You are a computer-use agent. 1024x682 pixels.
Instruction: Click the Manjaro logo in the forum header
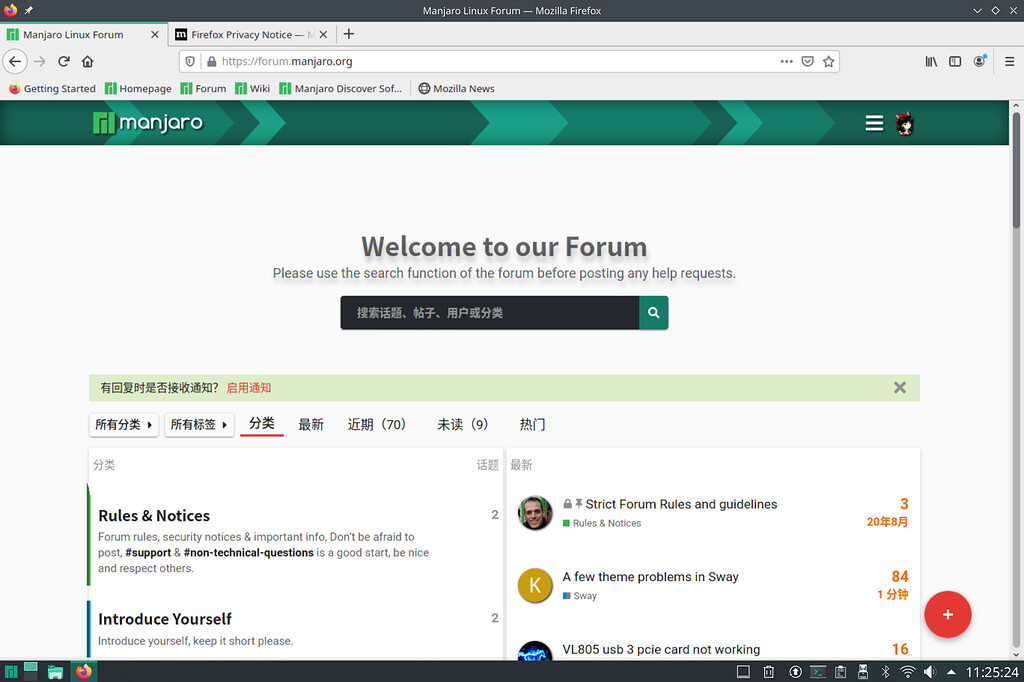pyautogui.click(x=147, y=122)
